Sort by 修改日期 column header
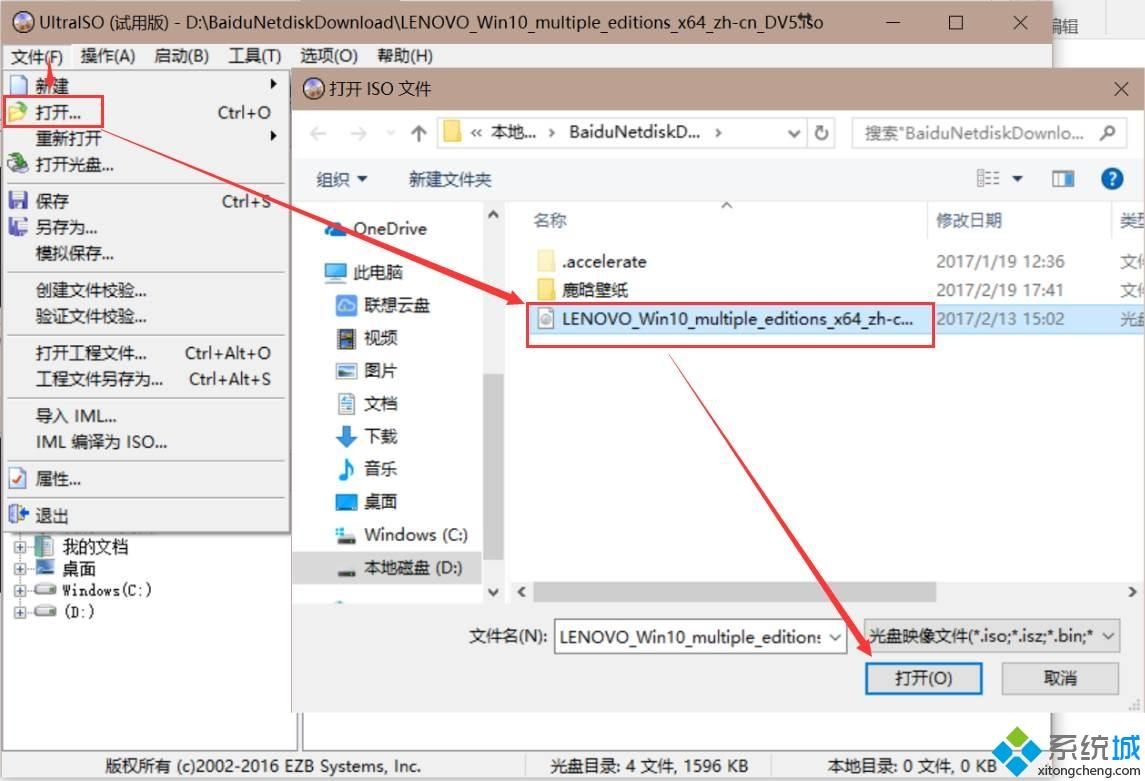The width and height of the screenshot is (1145, 781). [968, 220]
